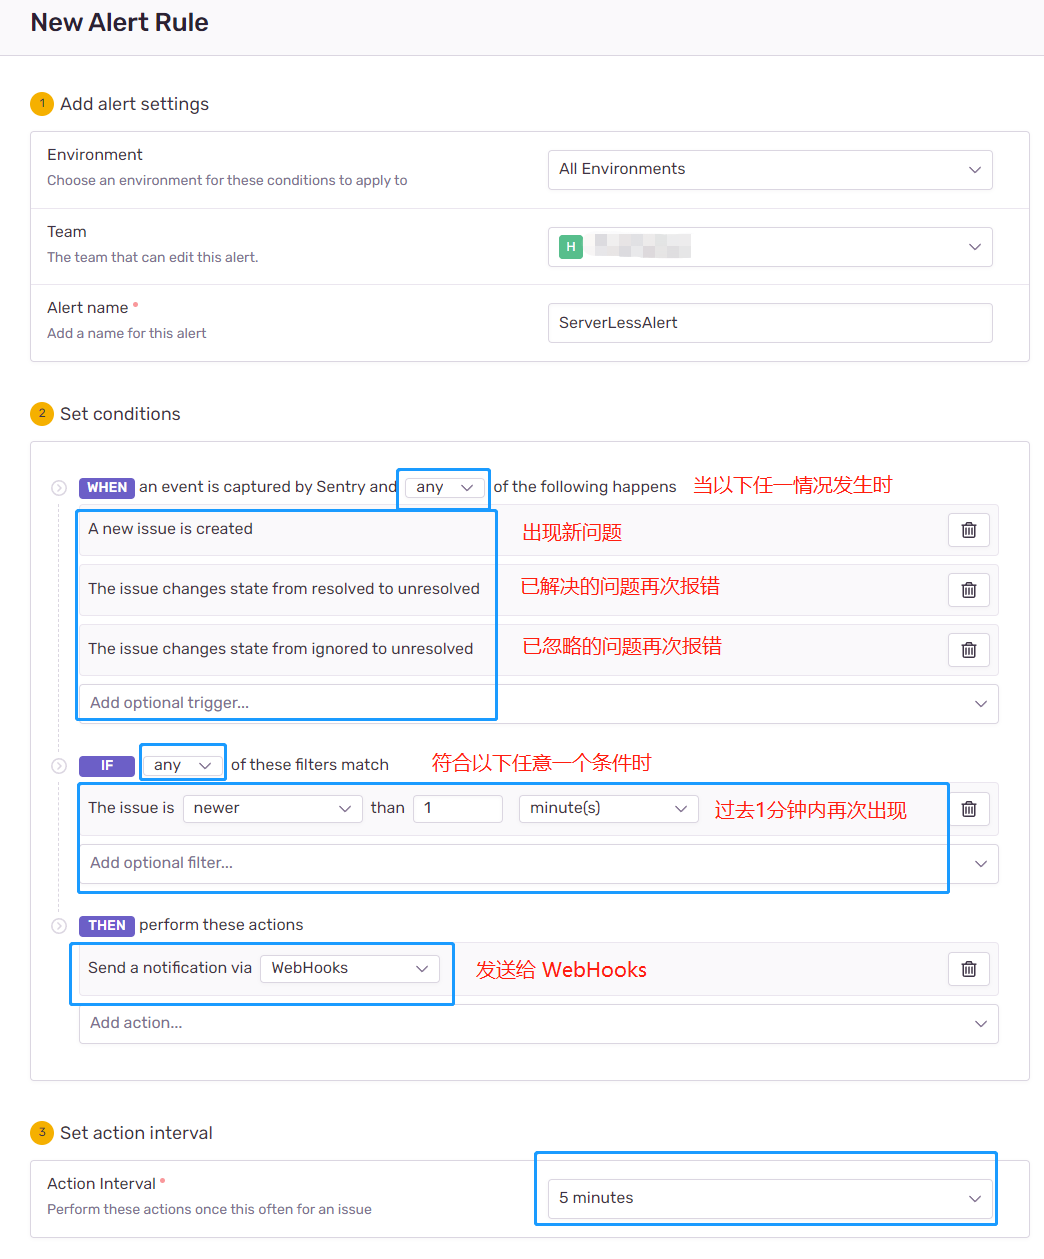This screenshot has width=1044, height=1259.
Task: Click the circle icon beside THEN
Action: pyautogui.click(x=59, y=926)
